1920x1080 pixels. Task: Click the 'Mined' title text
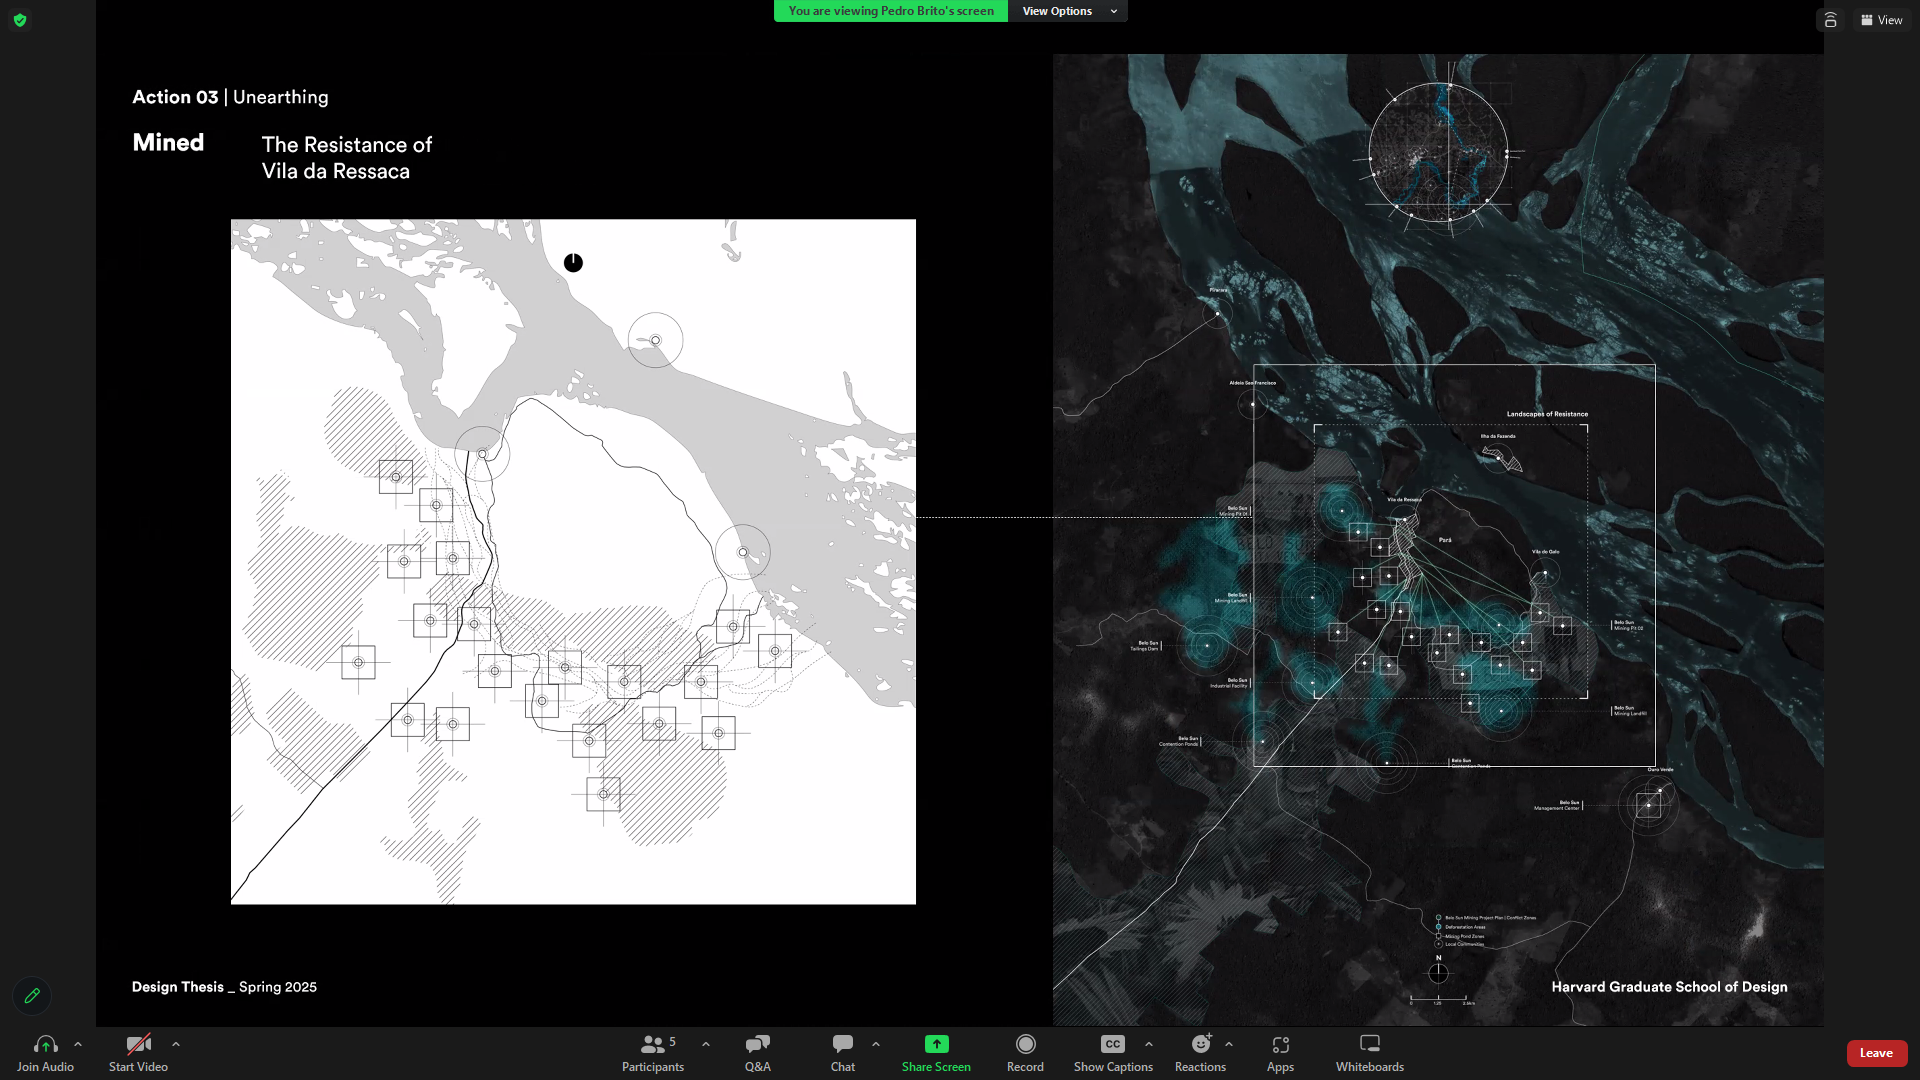tap(168, 143)
